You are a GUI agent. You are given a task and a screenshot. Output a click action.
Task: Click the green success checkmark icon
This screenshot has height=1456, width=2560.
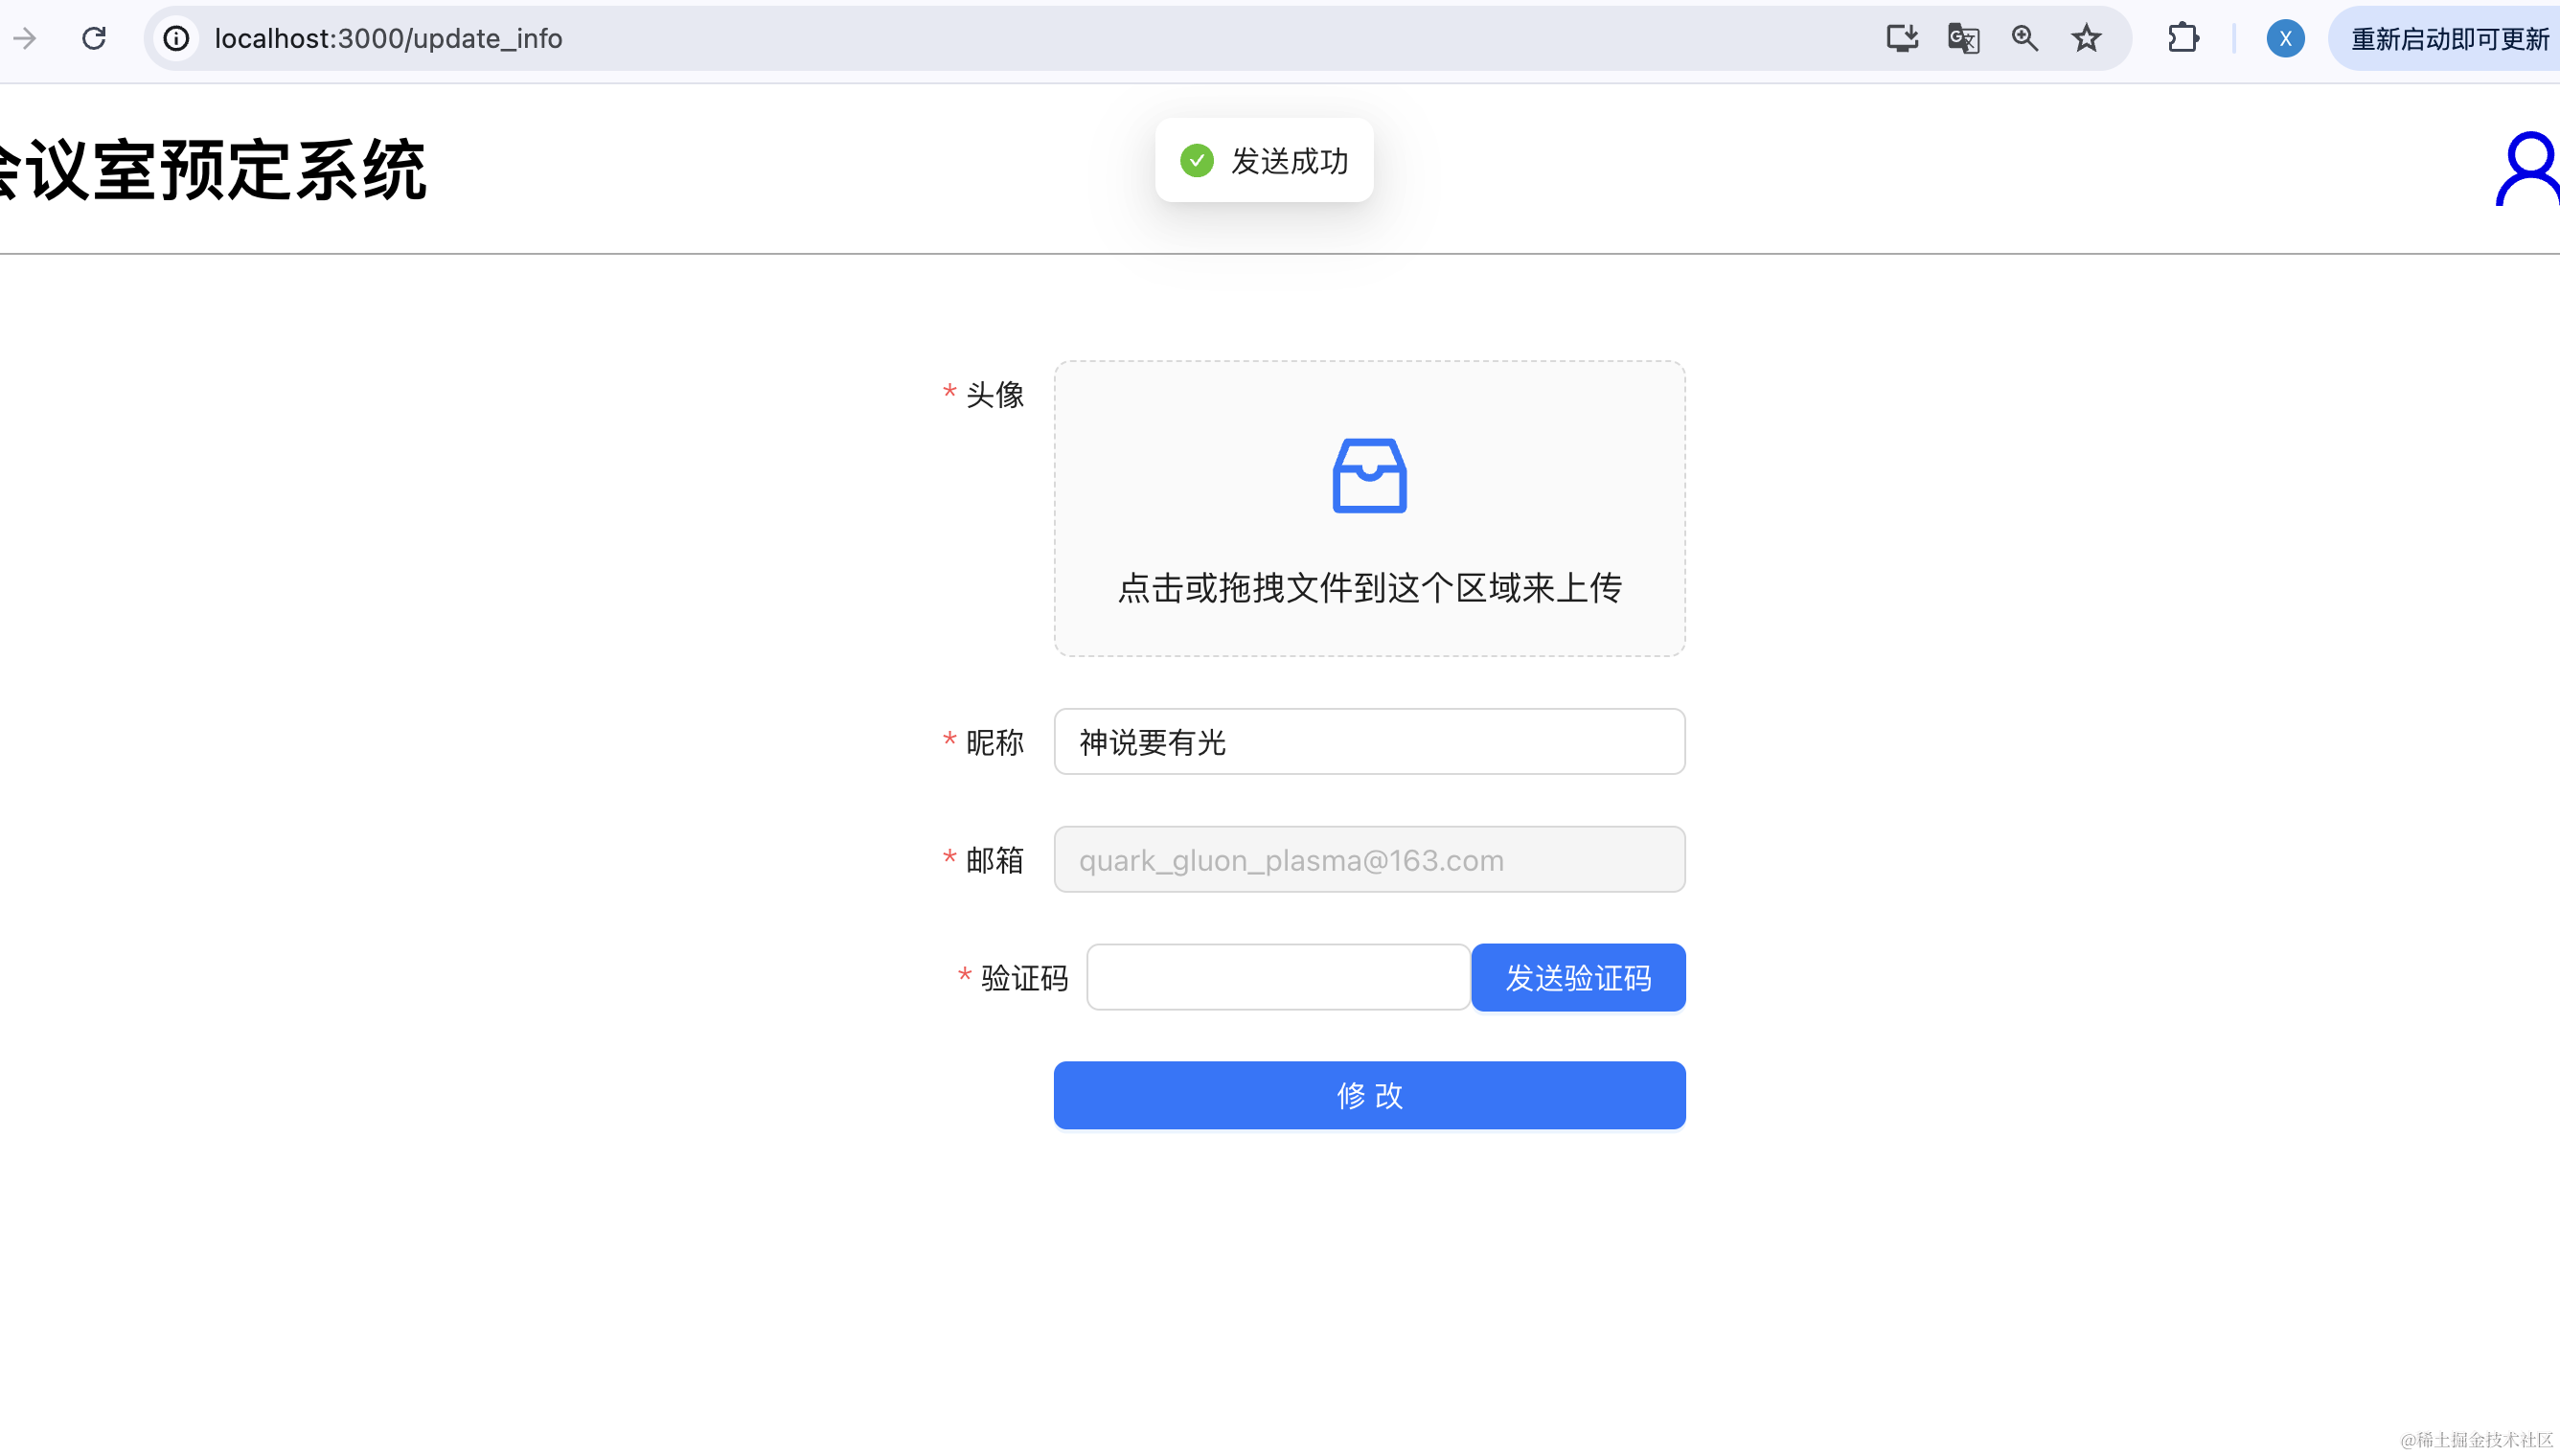tap(1196, 160)
